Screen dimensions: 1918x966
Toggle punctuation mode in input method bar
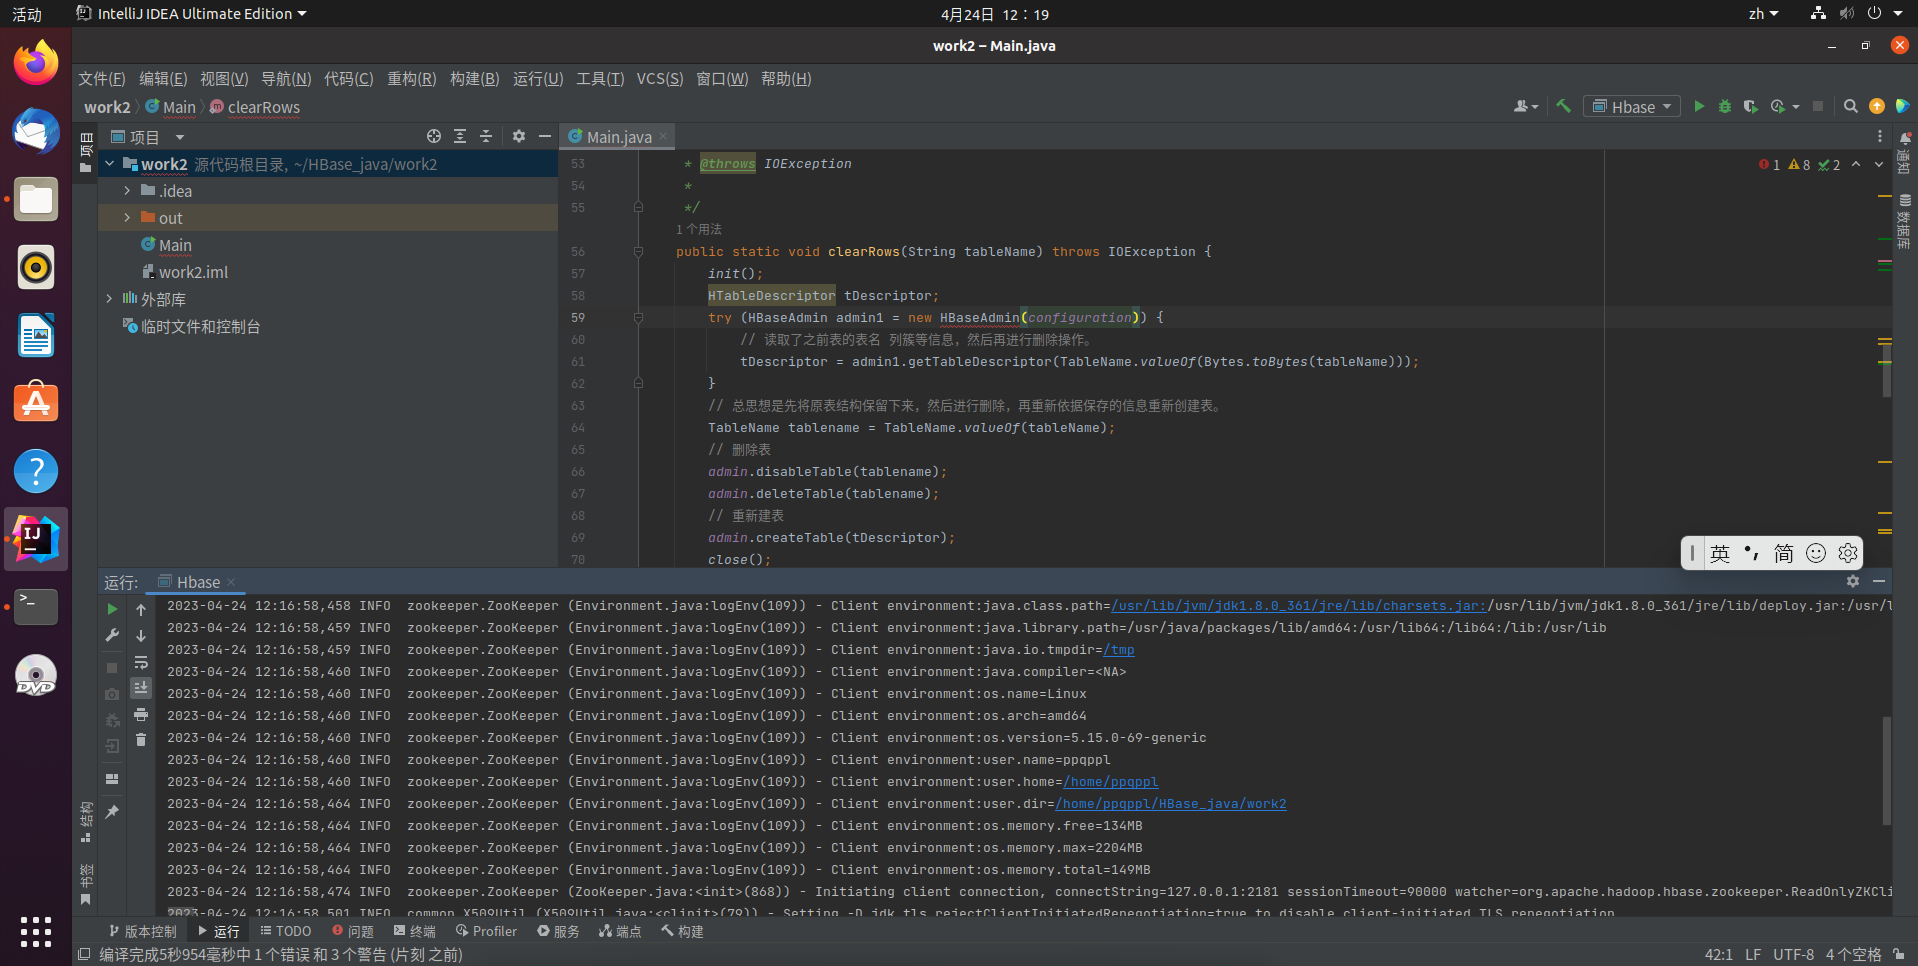tap(1752, 553)
